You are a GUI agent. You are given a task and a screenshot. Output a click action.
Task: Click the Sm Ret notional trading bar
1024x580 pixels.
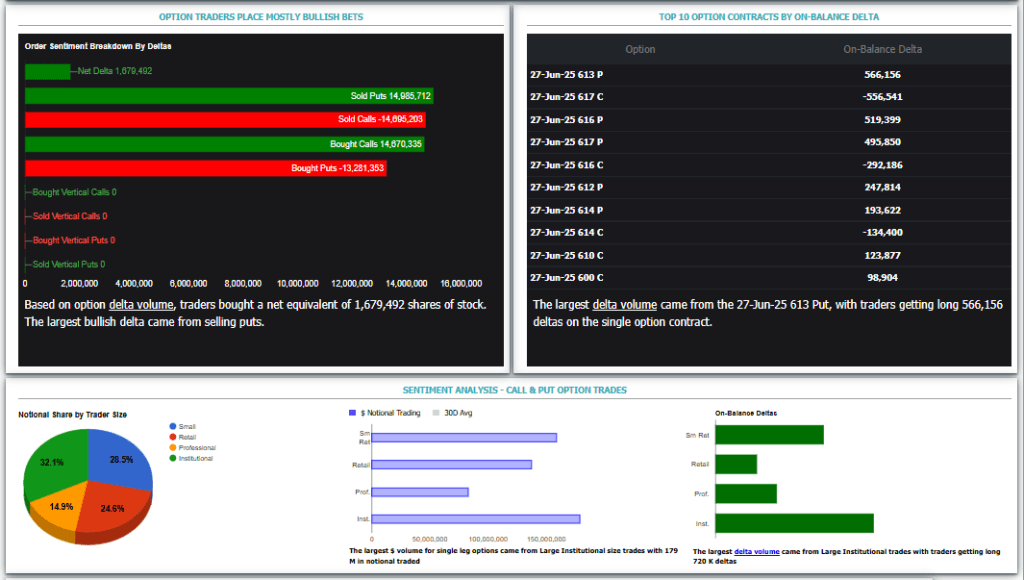[464, 438]
